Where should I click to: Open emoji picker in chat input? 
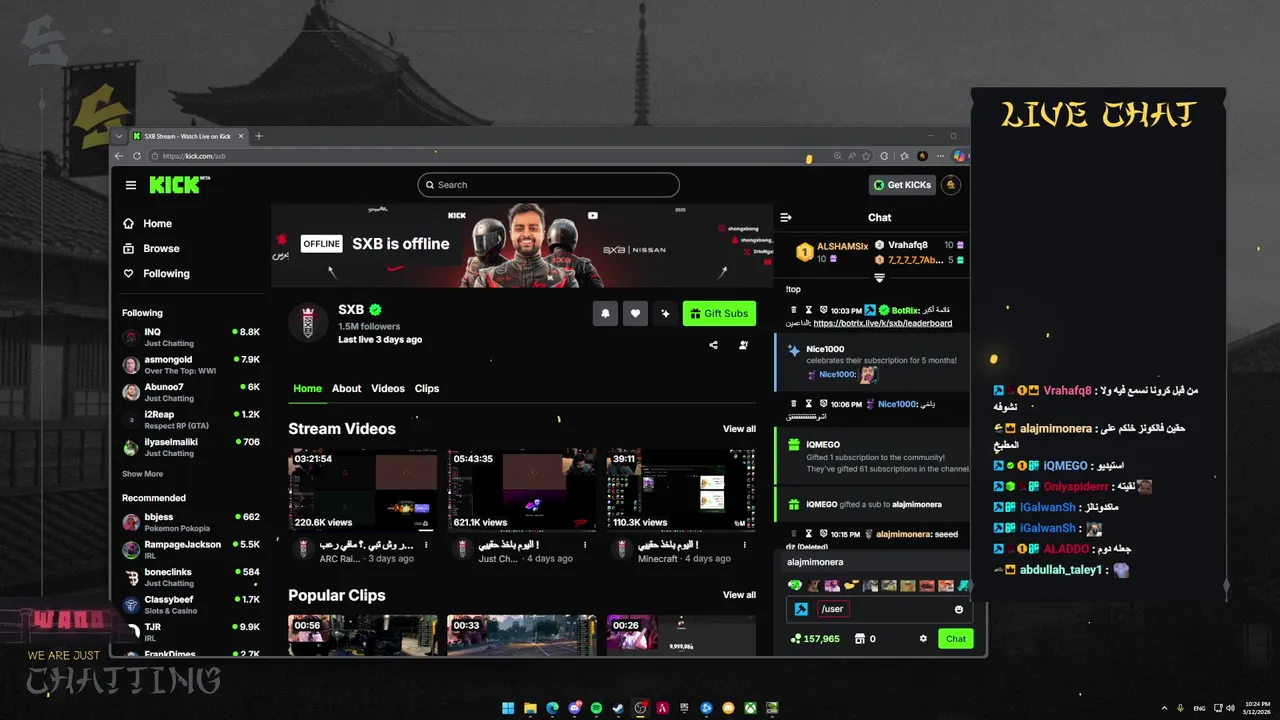(x=959, y=609)
